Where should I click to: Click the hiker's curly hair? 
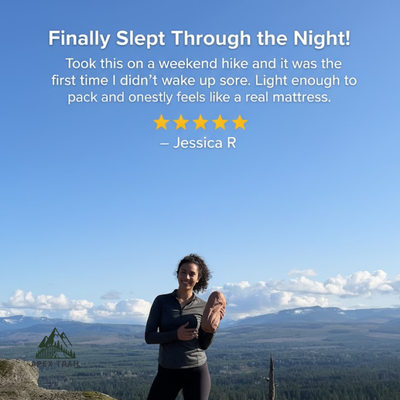197,268
